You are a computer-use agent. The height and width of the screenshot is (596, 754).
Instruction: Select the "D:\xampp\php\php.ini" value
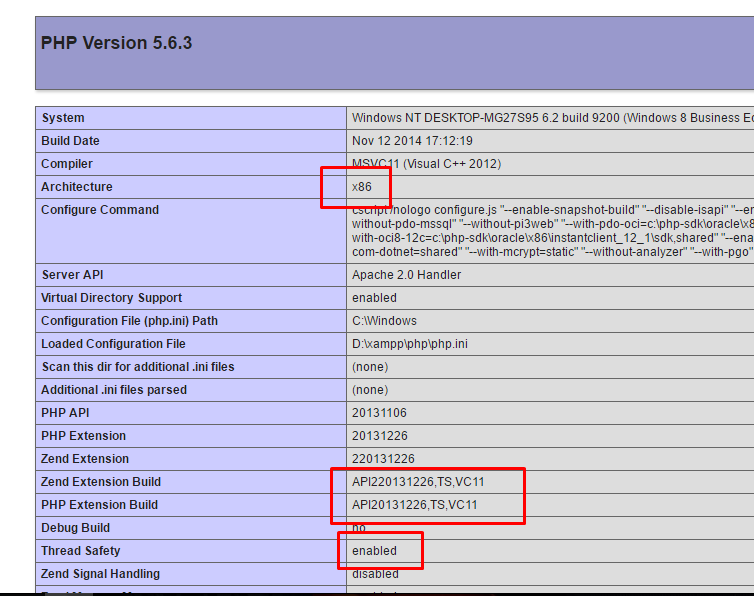tap(410, 344)
